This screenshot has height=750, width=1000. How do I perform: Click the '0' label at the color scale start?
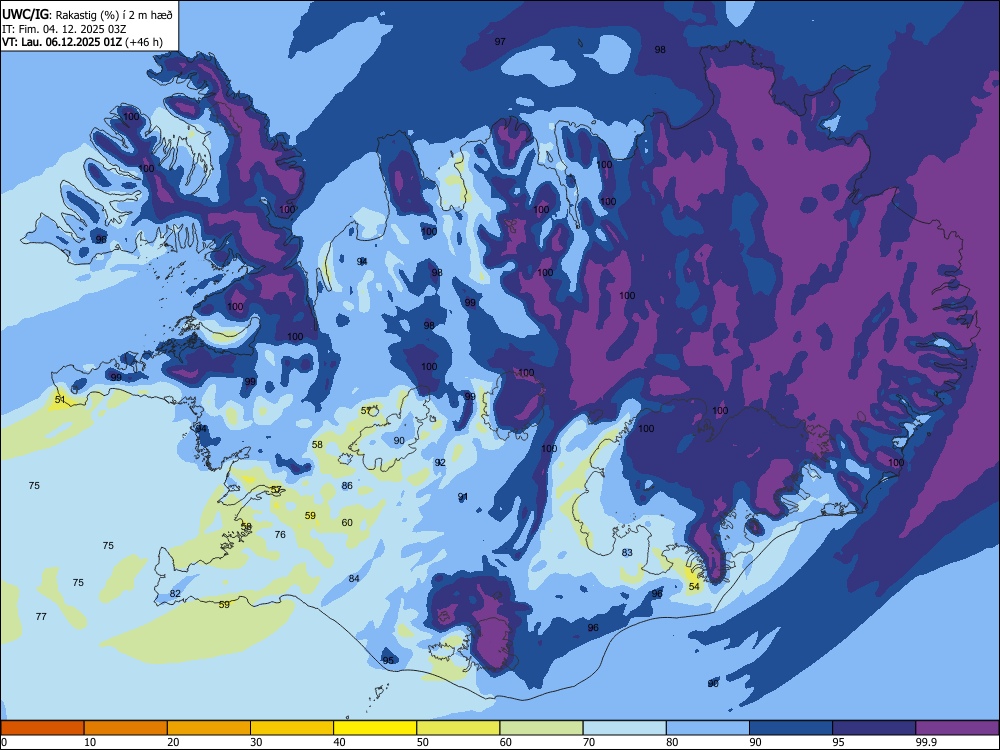4,742
